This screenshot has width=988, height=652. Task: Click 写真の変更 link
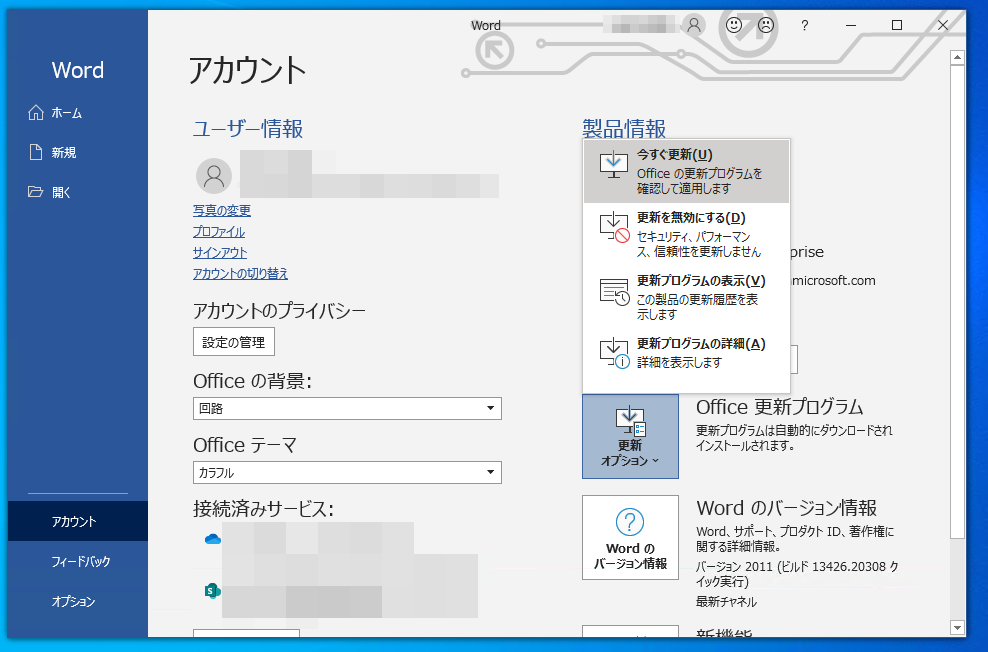[222, 210]
